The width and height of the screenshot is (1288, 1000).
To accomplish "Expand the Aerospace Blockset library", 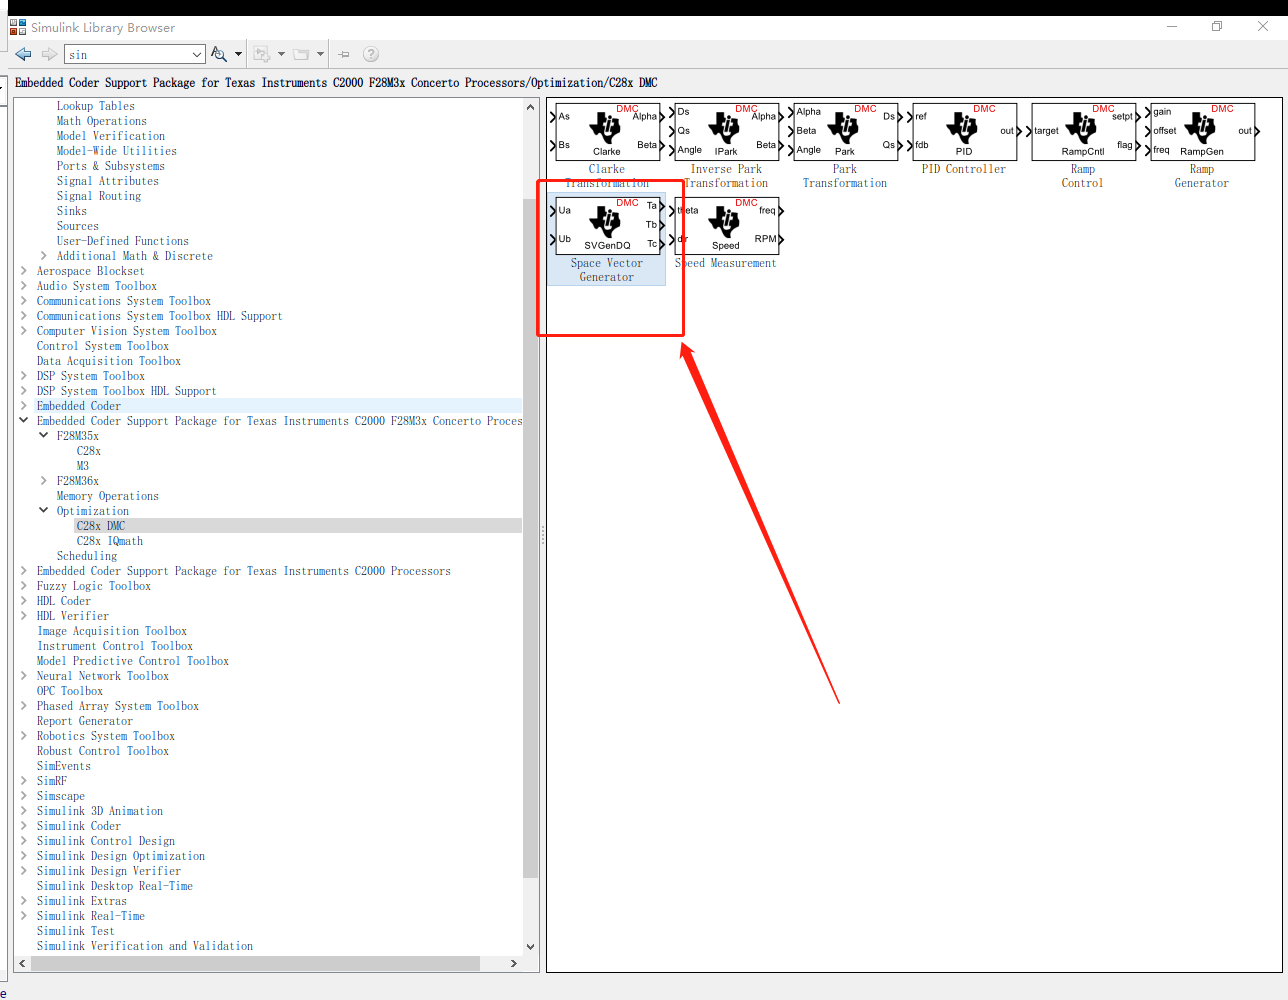I will click(x=24, y=271).
